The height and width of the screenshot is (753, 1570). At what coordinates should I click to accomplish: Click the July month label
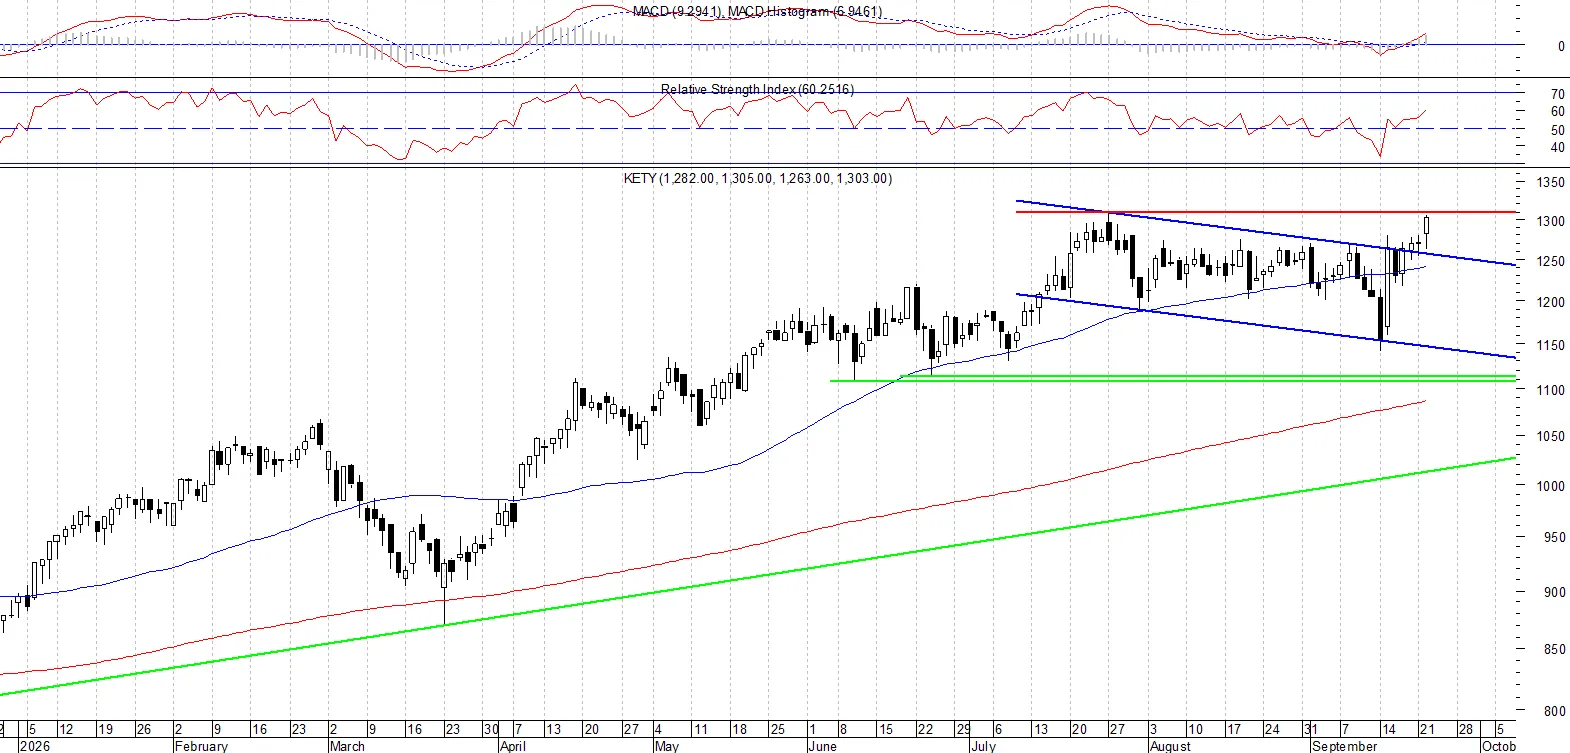point(984,746)
